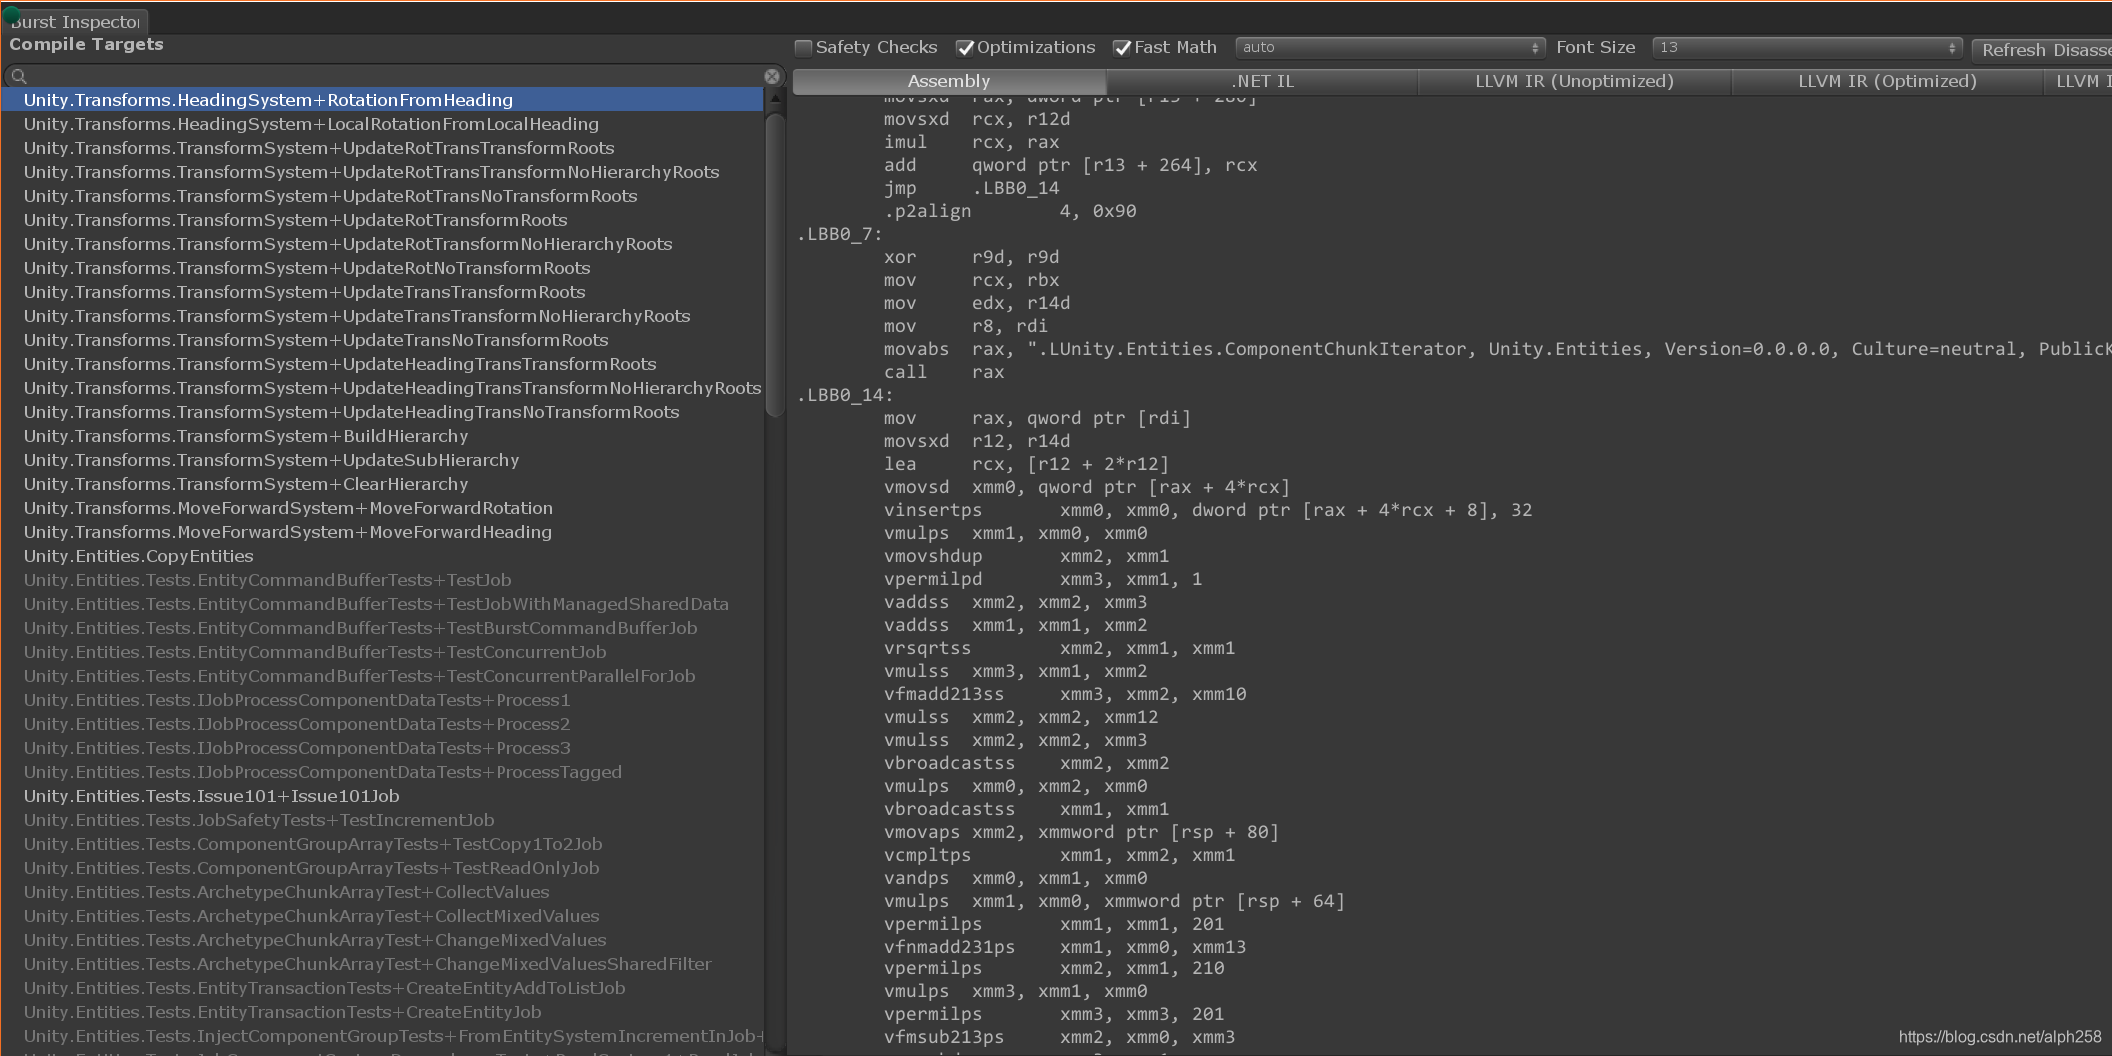Screen dimensions: 2112x1056
Task: Select HeadingSystem+RotationFromHeading target
Action: click(x=382, y=100)
